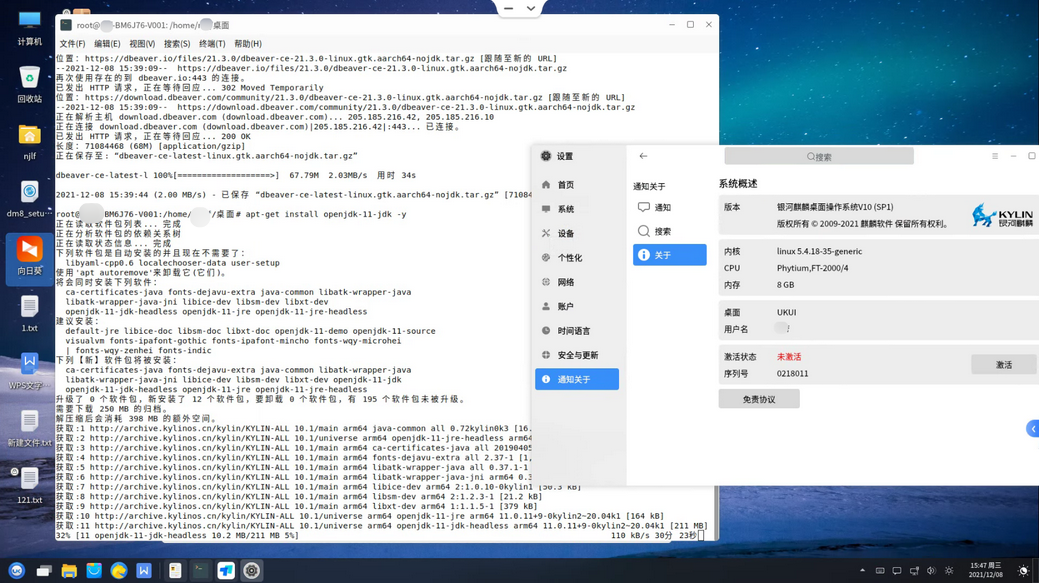Open volume control in tray

pyautogui.click(x=931, y=570)
